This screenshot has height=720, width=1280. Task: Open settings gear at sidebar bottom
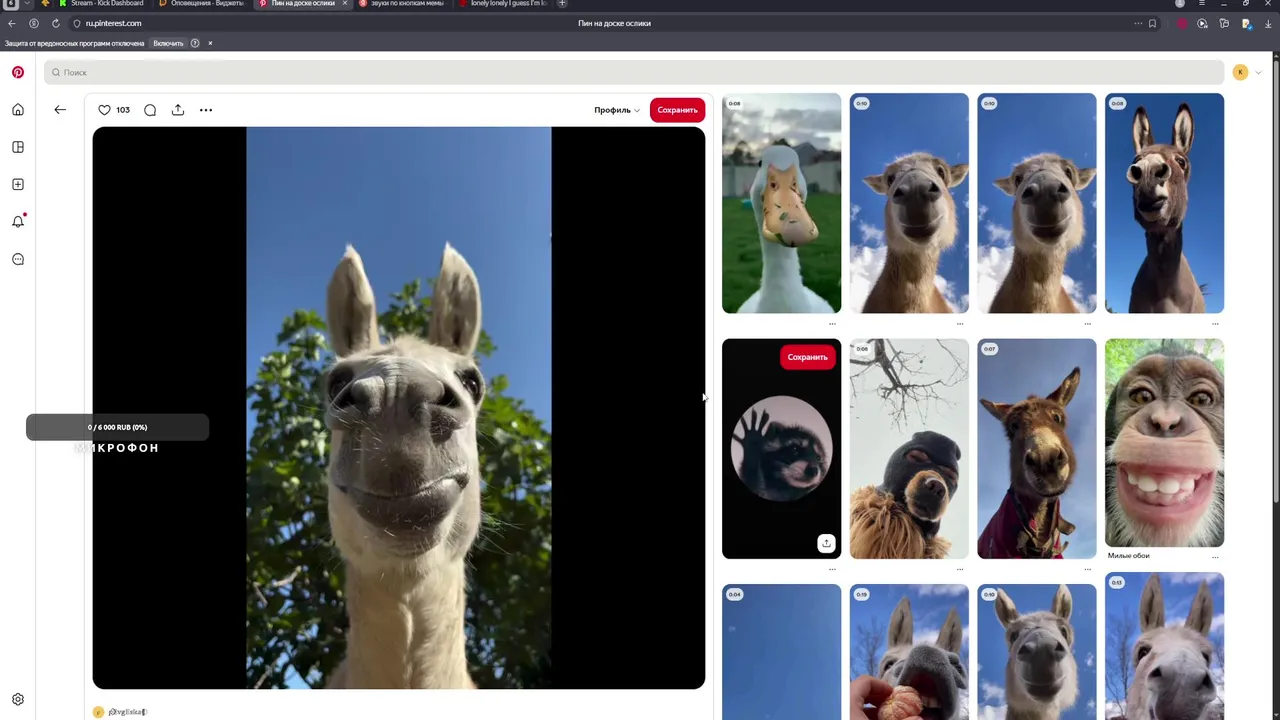18,700
